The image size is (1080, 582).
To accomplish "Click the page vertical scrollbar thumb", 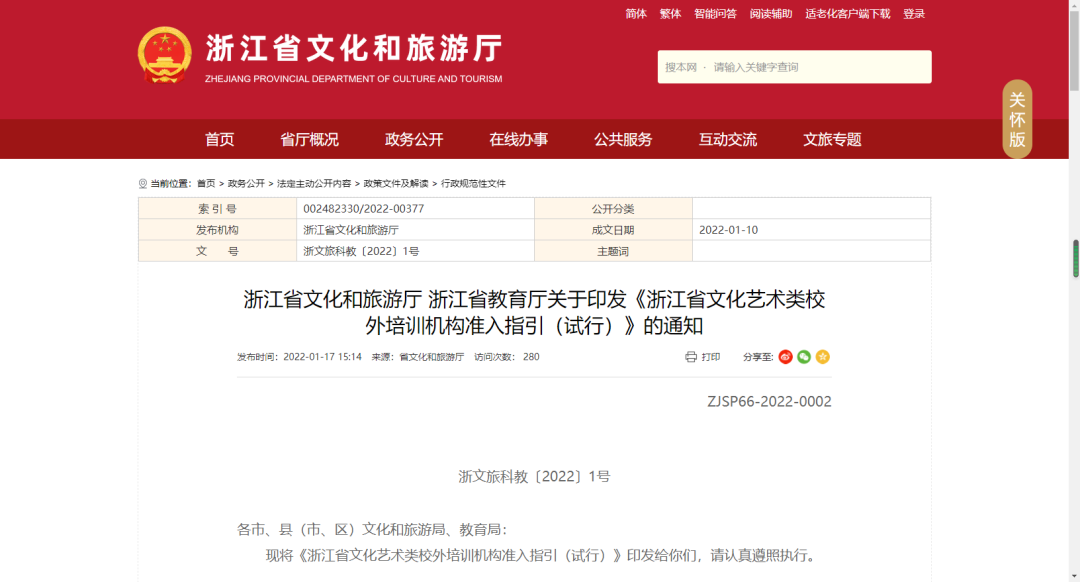I will click(x=1076, y=258).
